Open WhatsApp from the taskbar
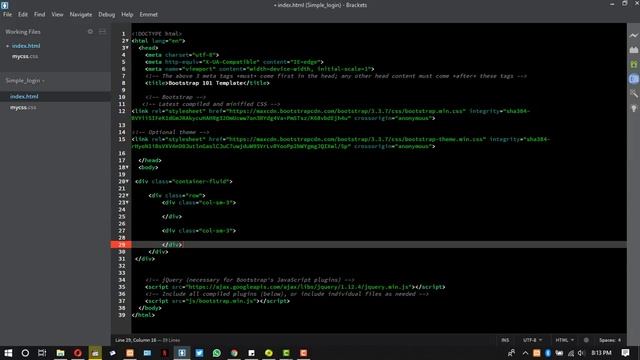 tap(217, 353)
